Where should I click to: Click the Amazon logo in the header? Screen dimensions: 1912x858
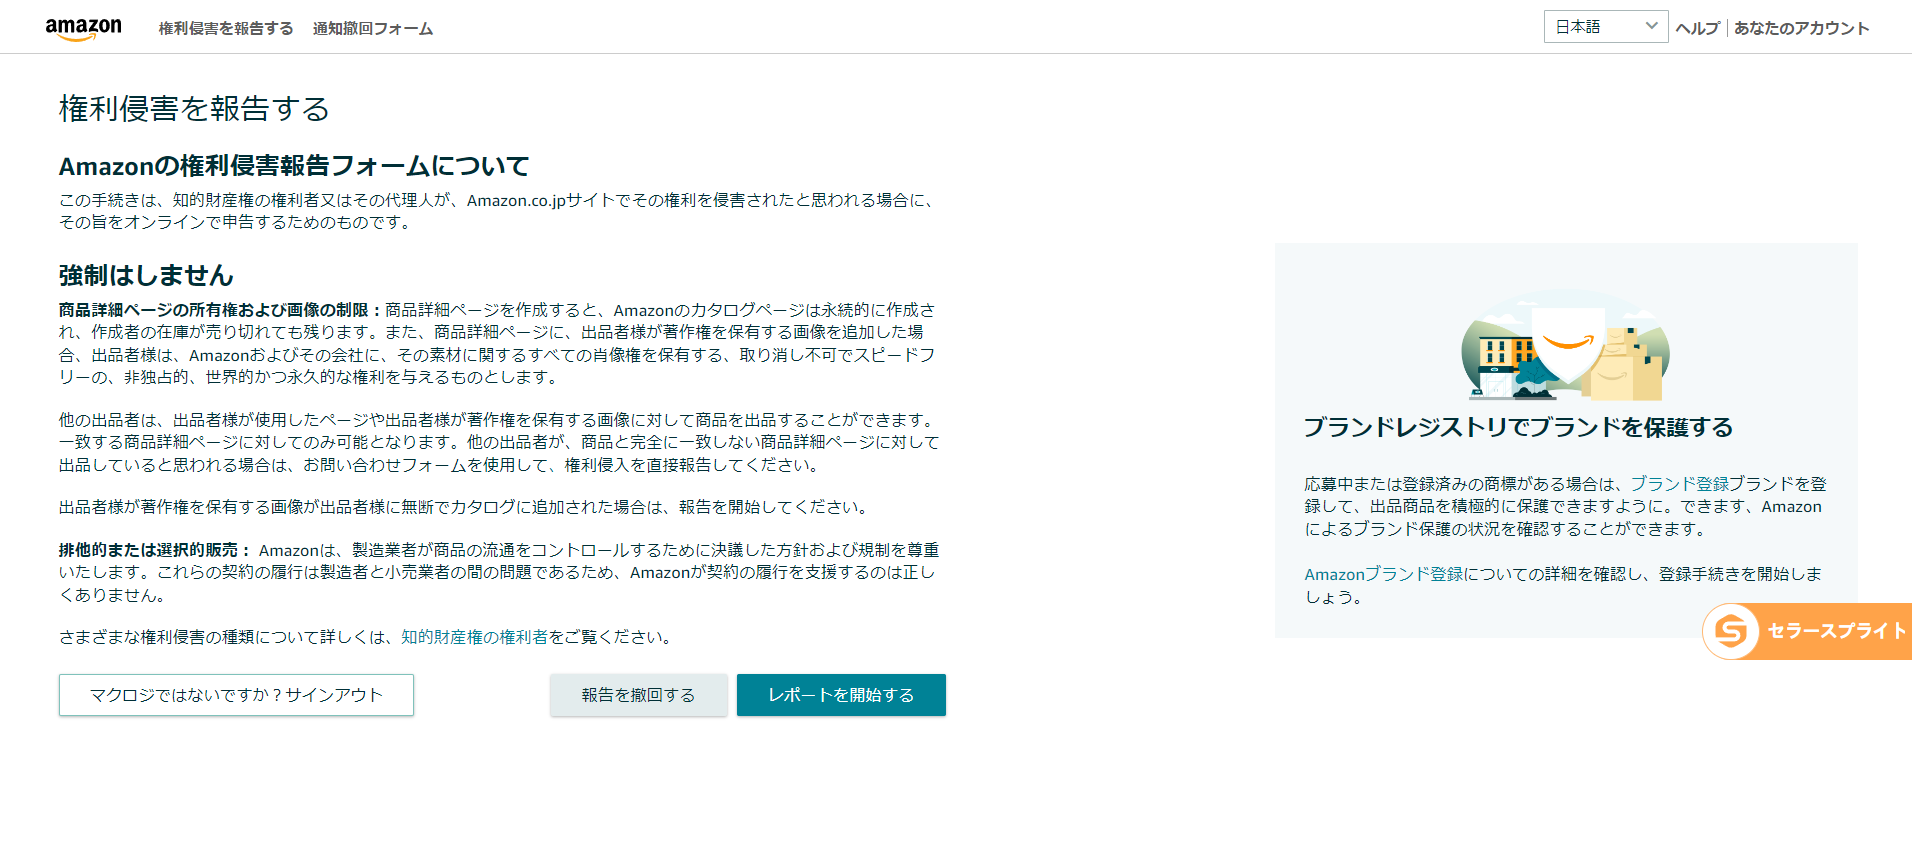coord(83,28)
